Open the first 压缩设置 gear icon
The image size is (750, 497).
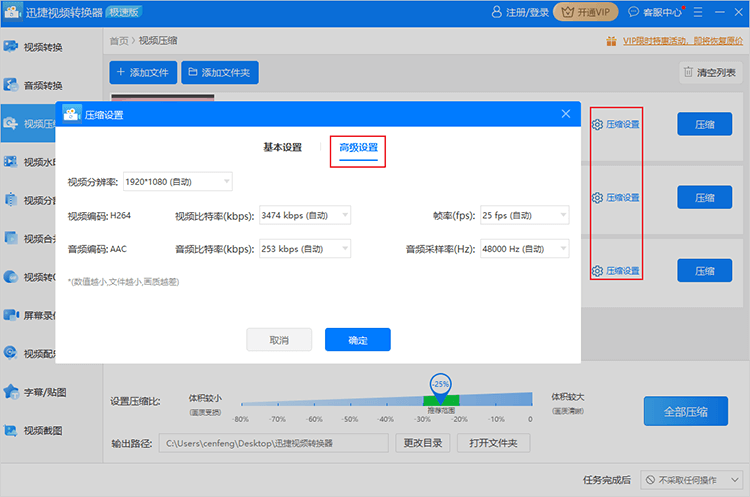[597, 125]
